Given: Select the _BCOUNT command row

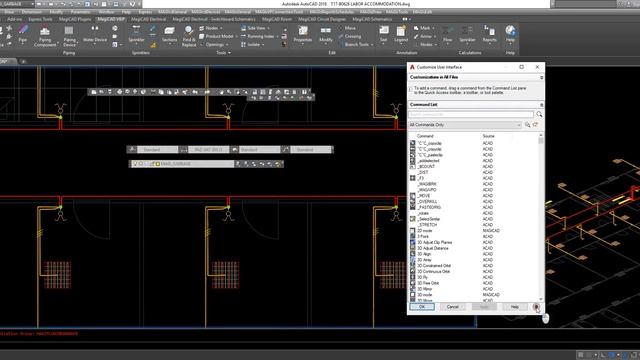Looking at the screenshot, I should [473, 167].
